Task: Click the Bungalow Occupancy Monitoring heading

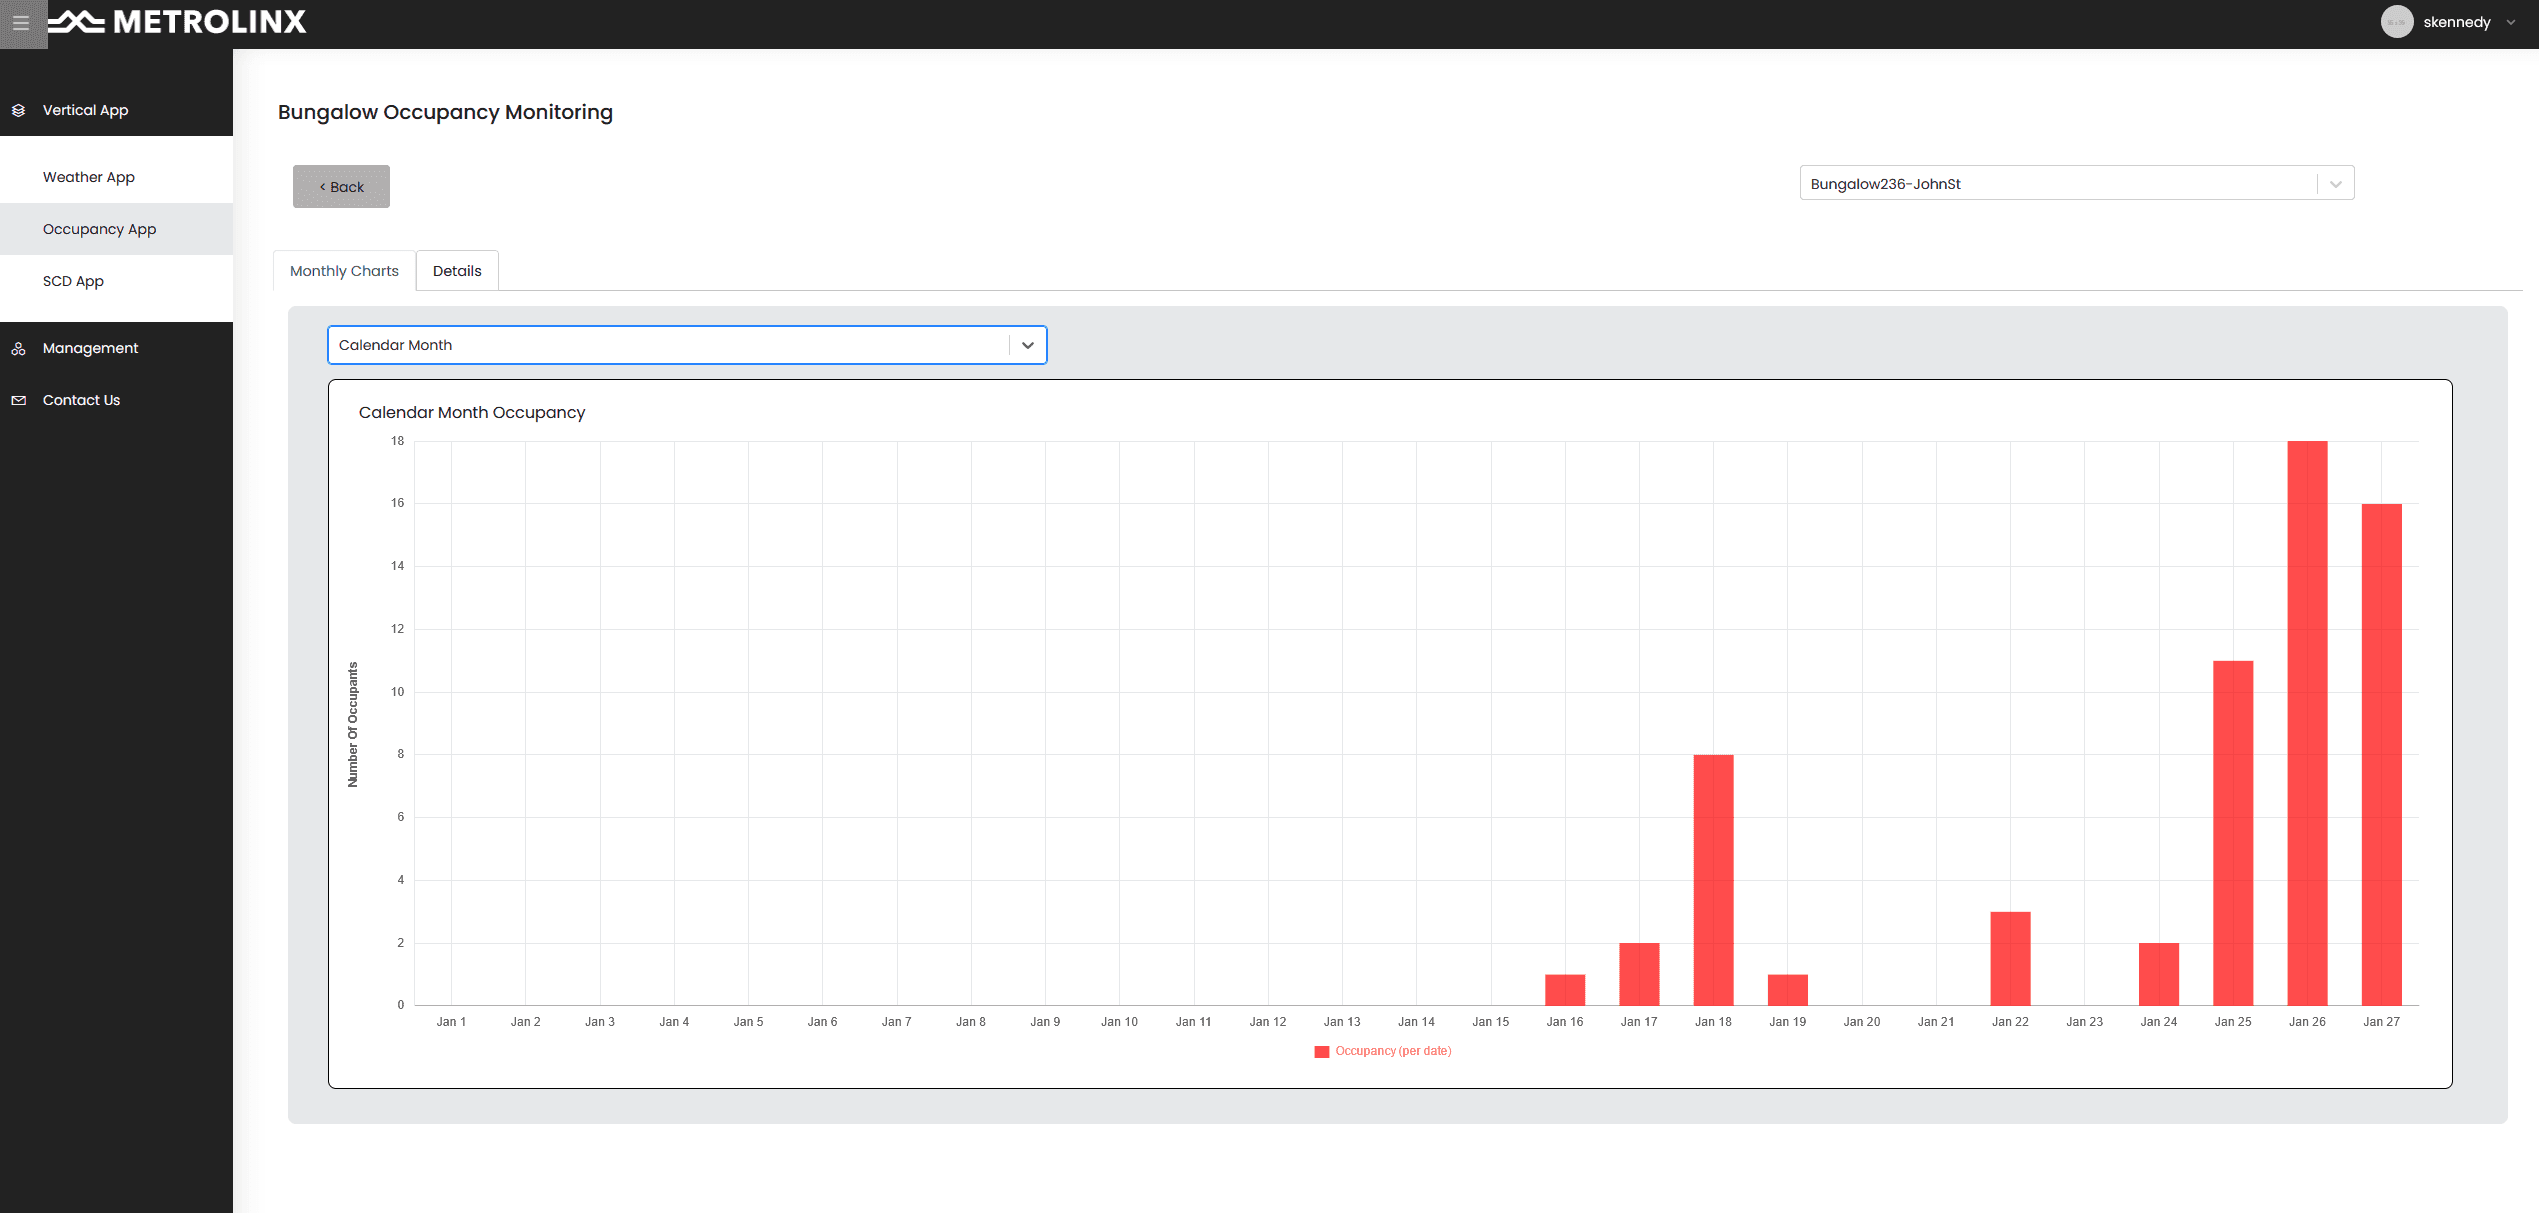Action: pos(445,112)
